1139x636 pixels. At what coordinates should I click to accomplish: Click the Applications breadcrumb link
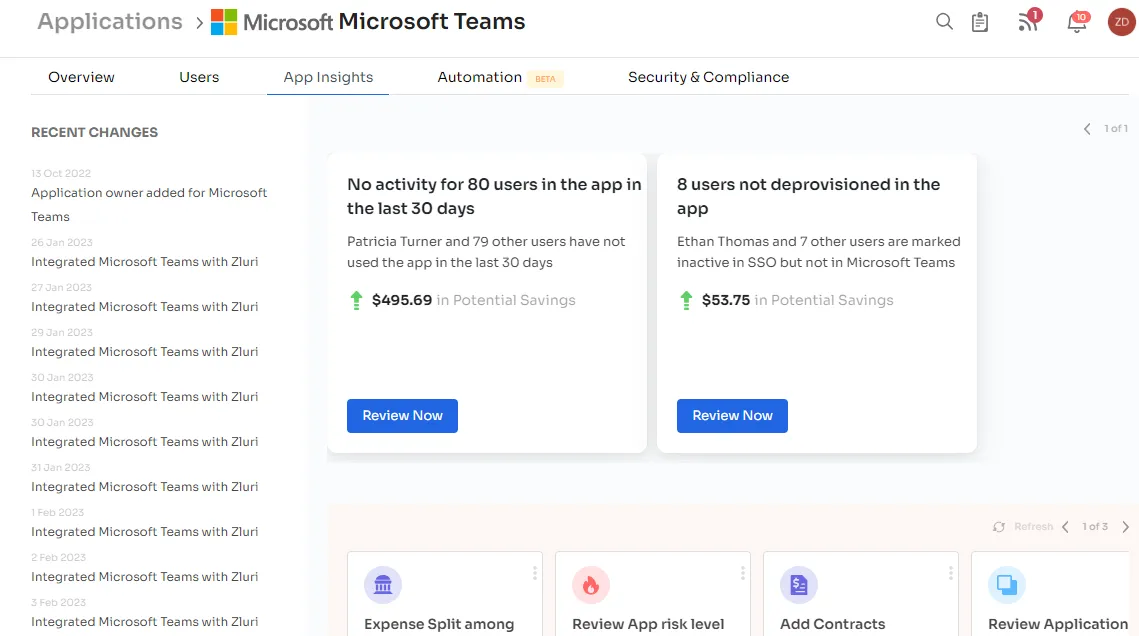pos(110,22)
